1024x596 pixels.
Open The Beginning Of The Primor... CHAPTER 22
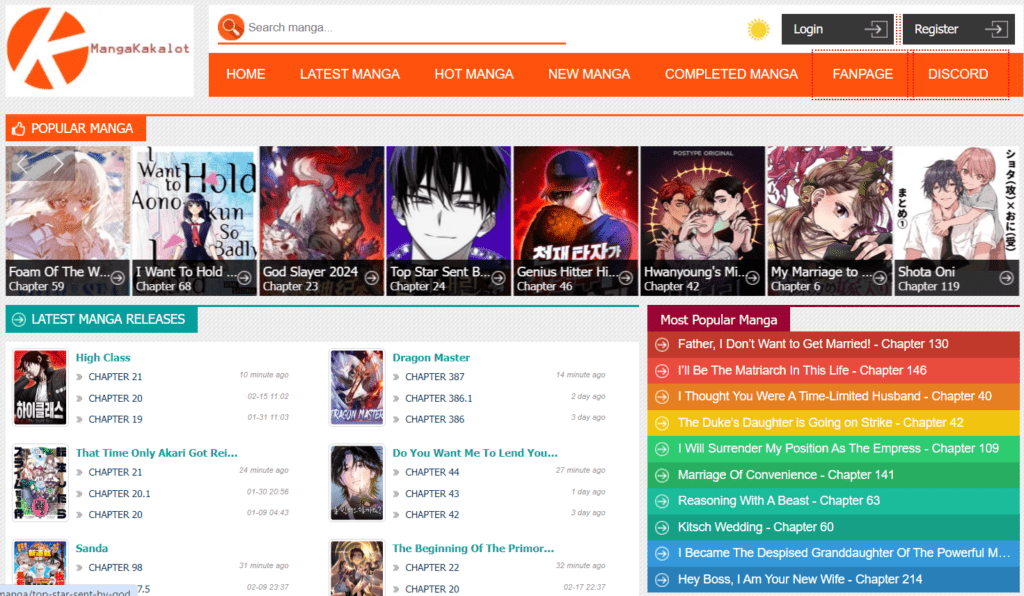pos(432,568)
